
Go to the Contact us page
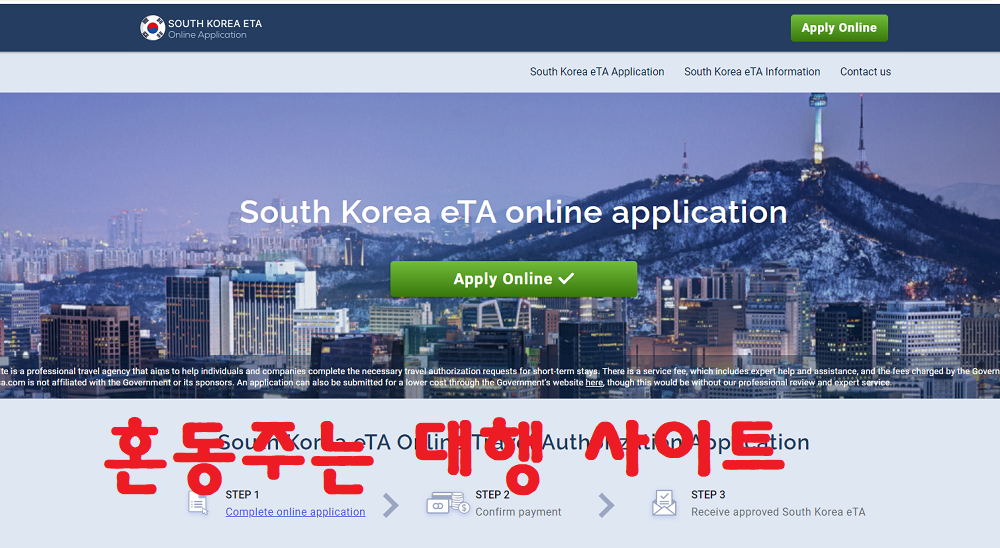point(865,72)
